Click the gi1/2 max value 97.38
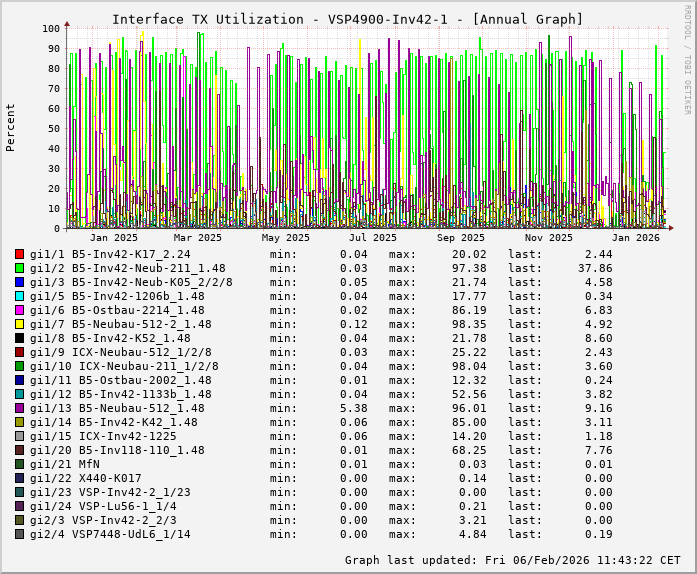697x574 pixels. [x=466, y=269]
